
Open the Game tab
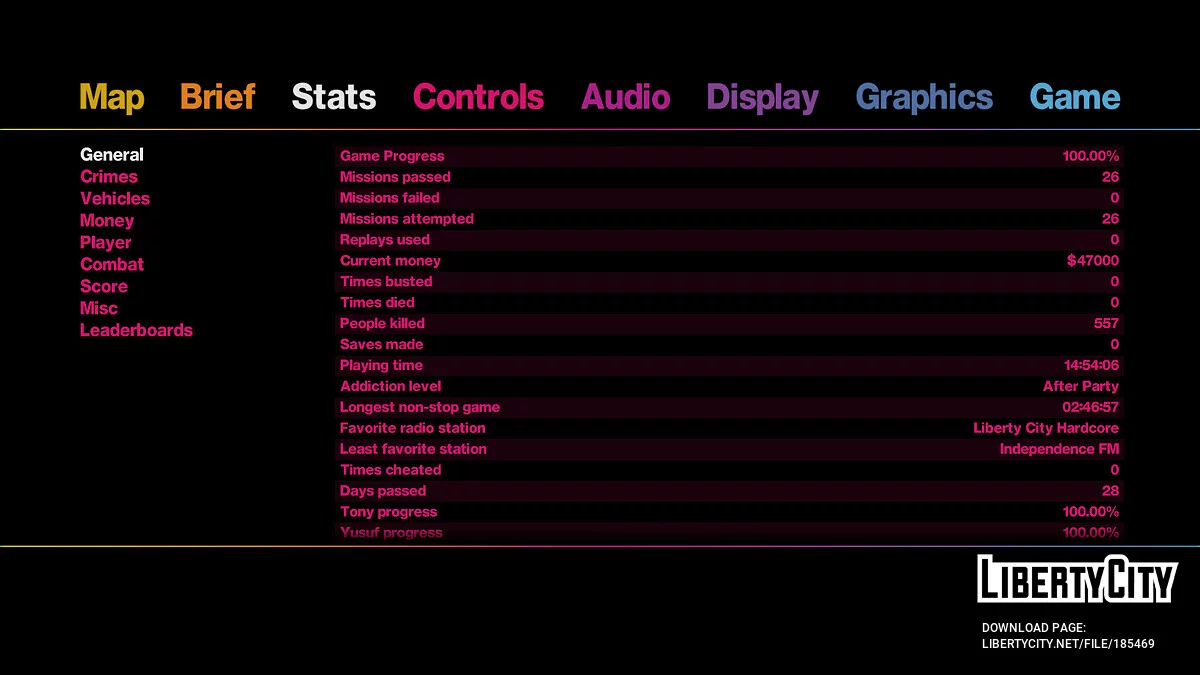(x=1074, y=97)
